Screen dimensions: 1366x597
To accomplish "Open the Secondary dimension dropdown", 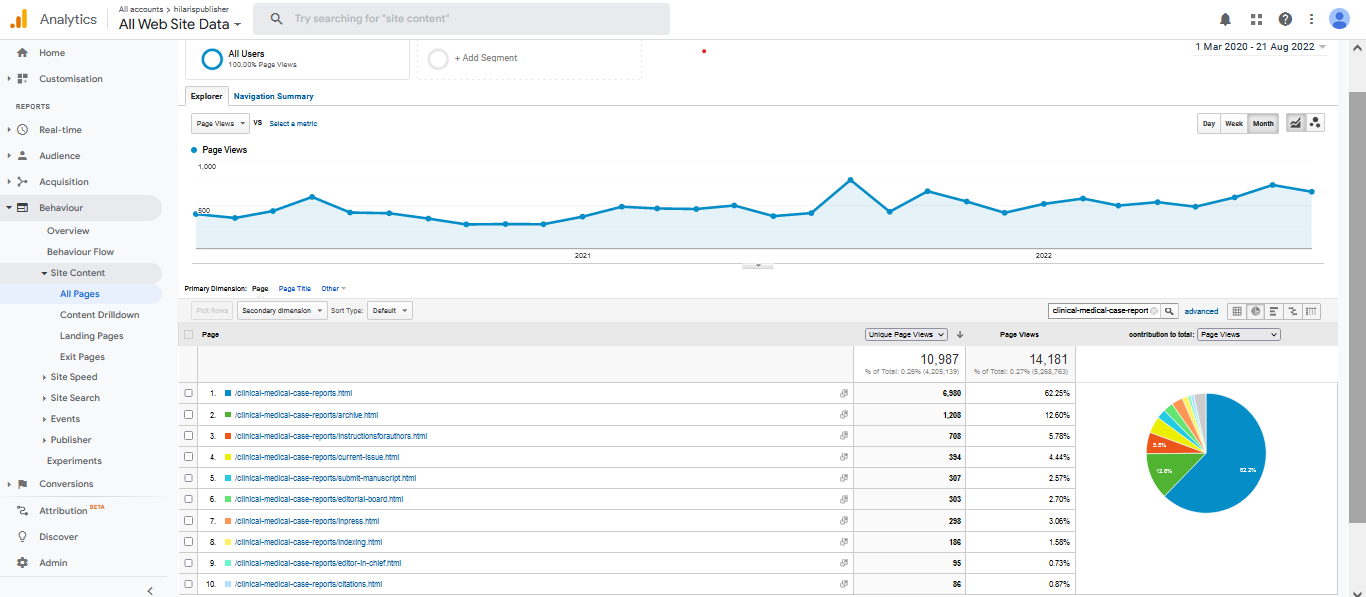I will (x=282, y=311).
